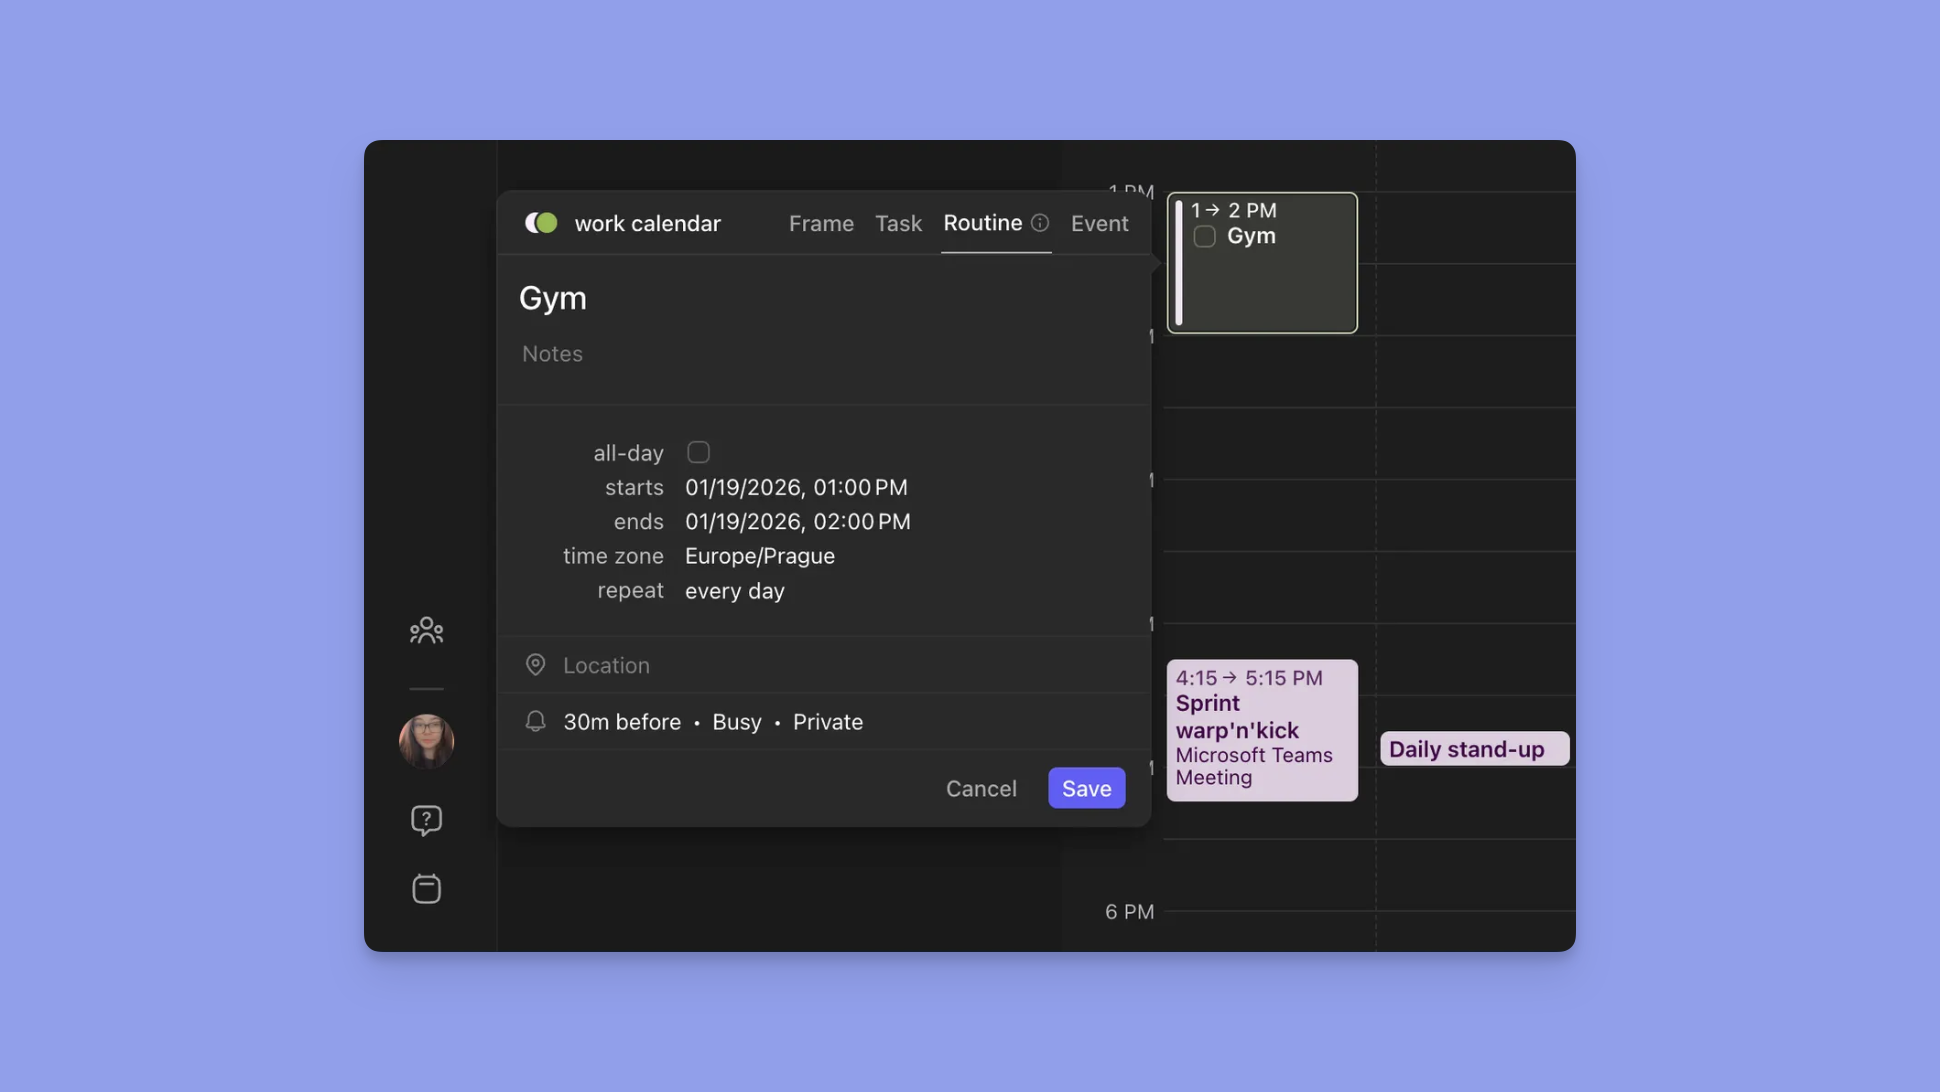Open the people/team icon in sidebar
The image size is (1940, 1092).
point(426,630)
